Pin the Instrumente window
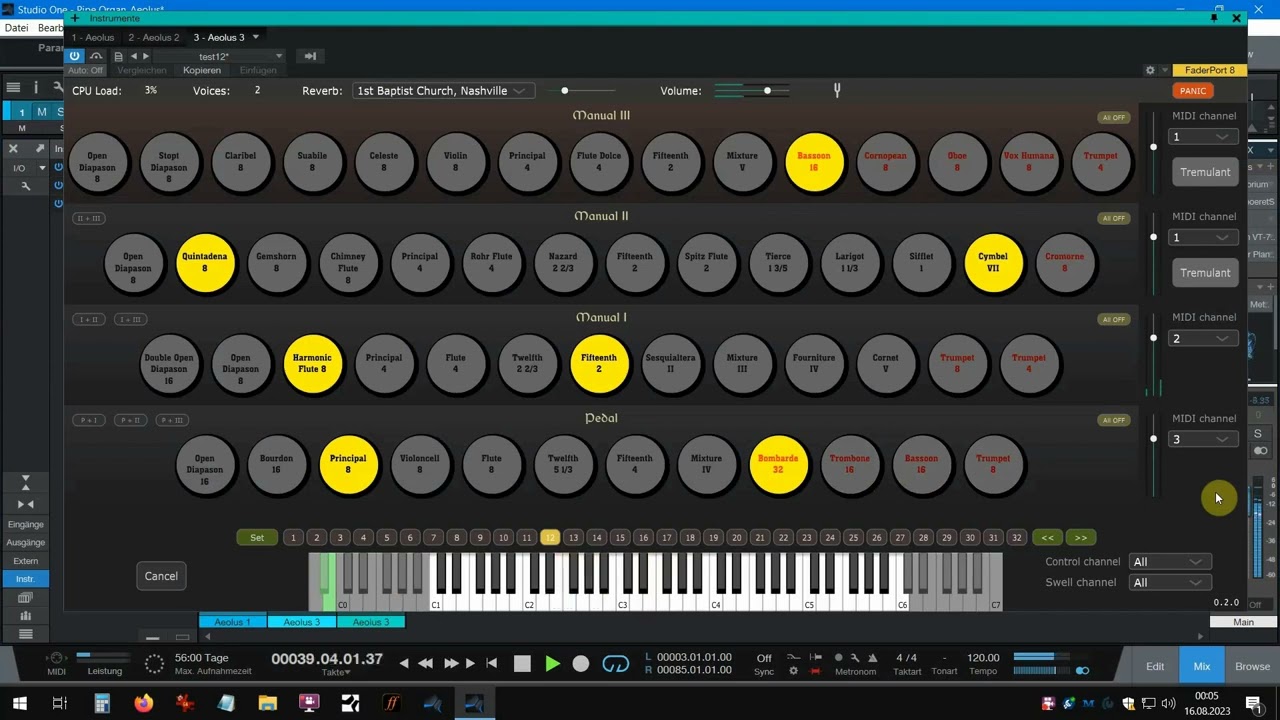 coord(1214,18)
